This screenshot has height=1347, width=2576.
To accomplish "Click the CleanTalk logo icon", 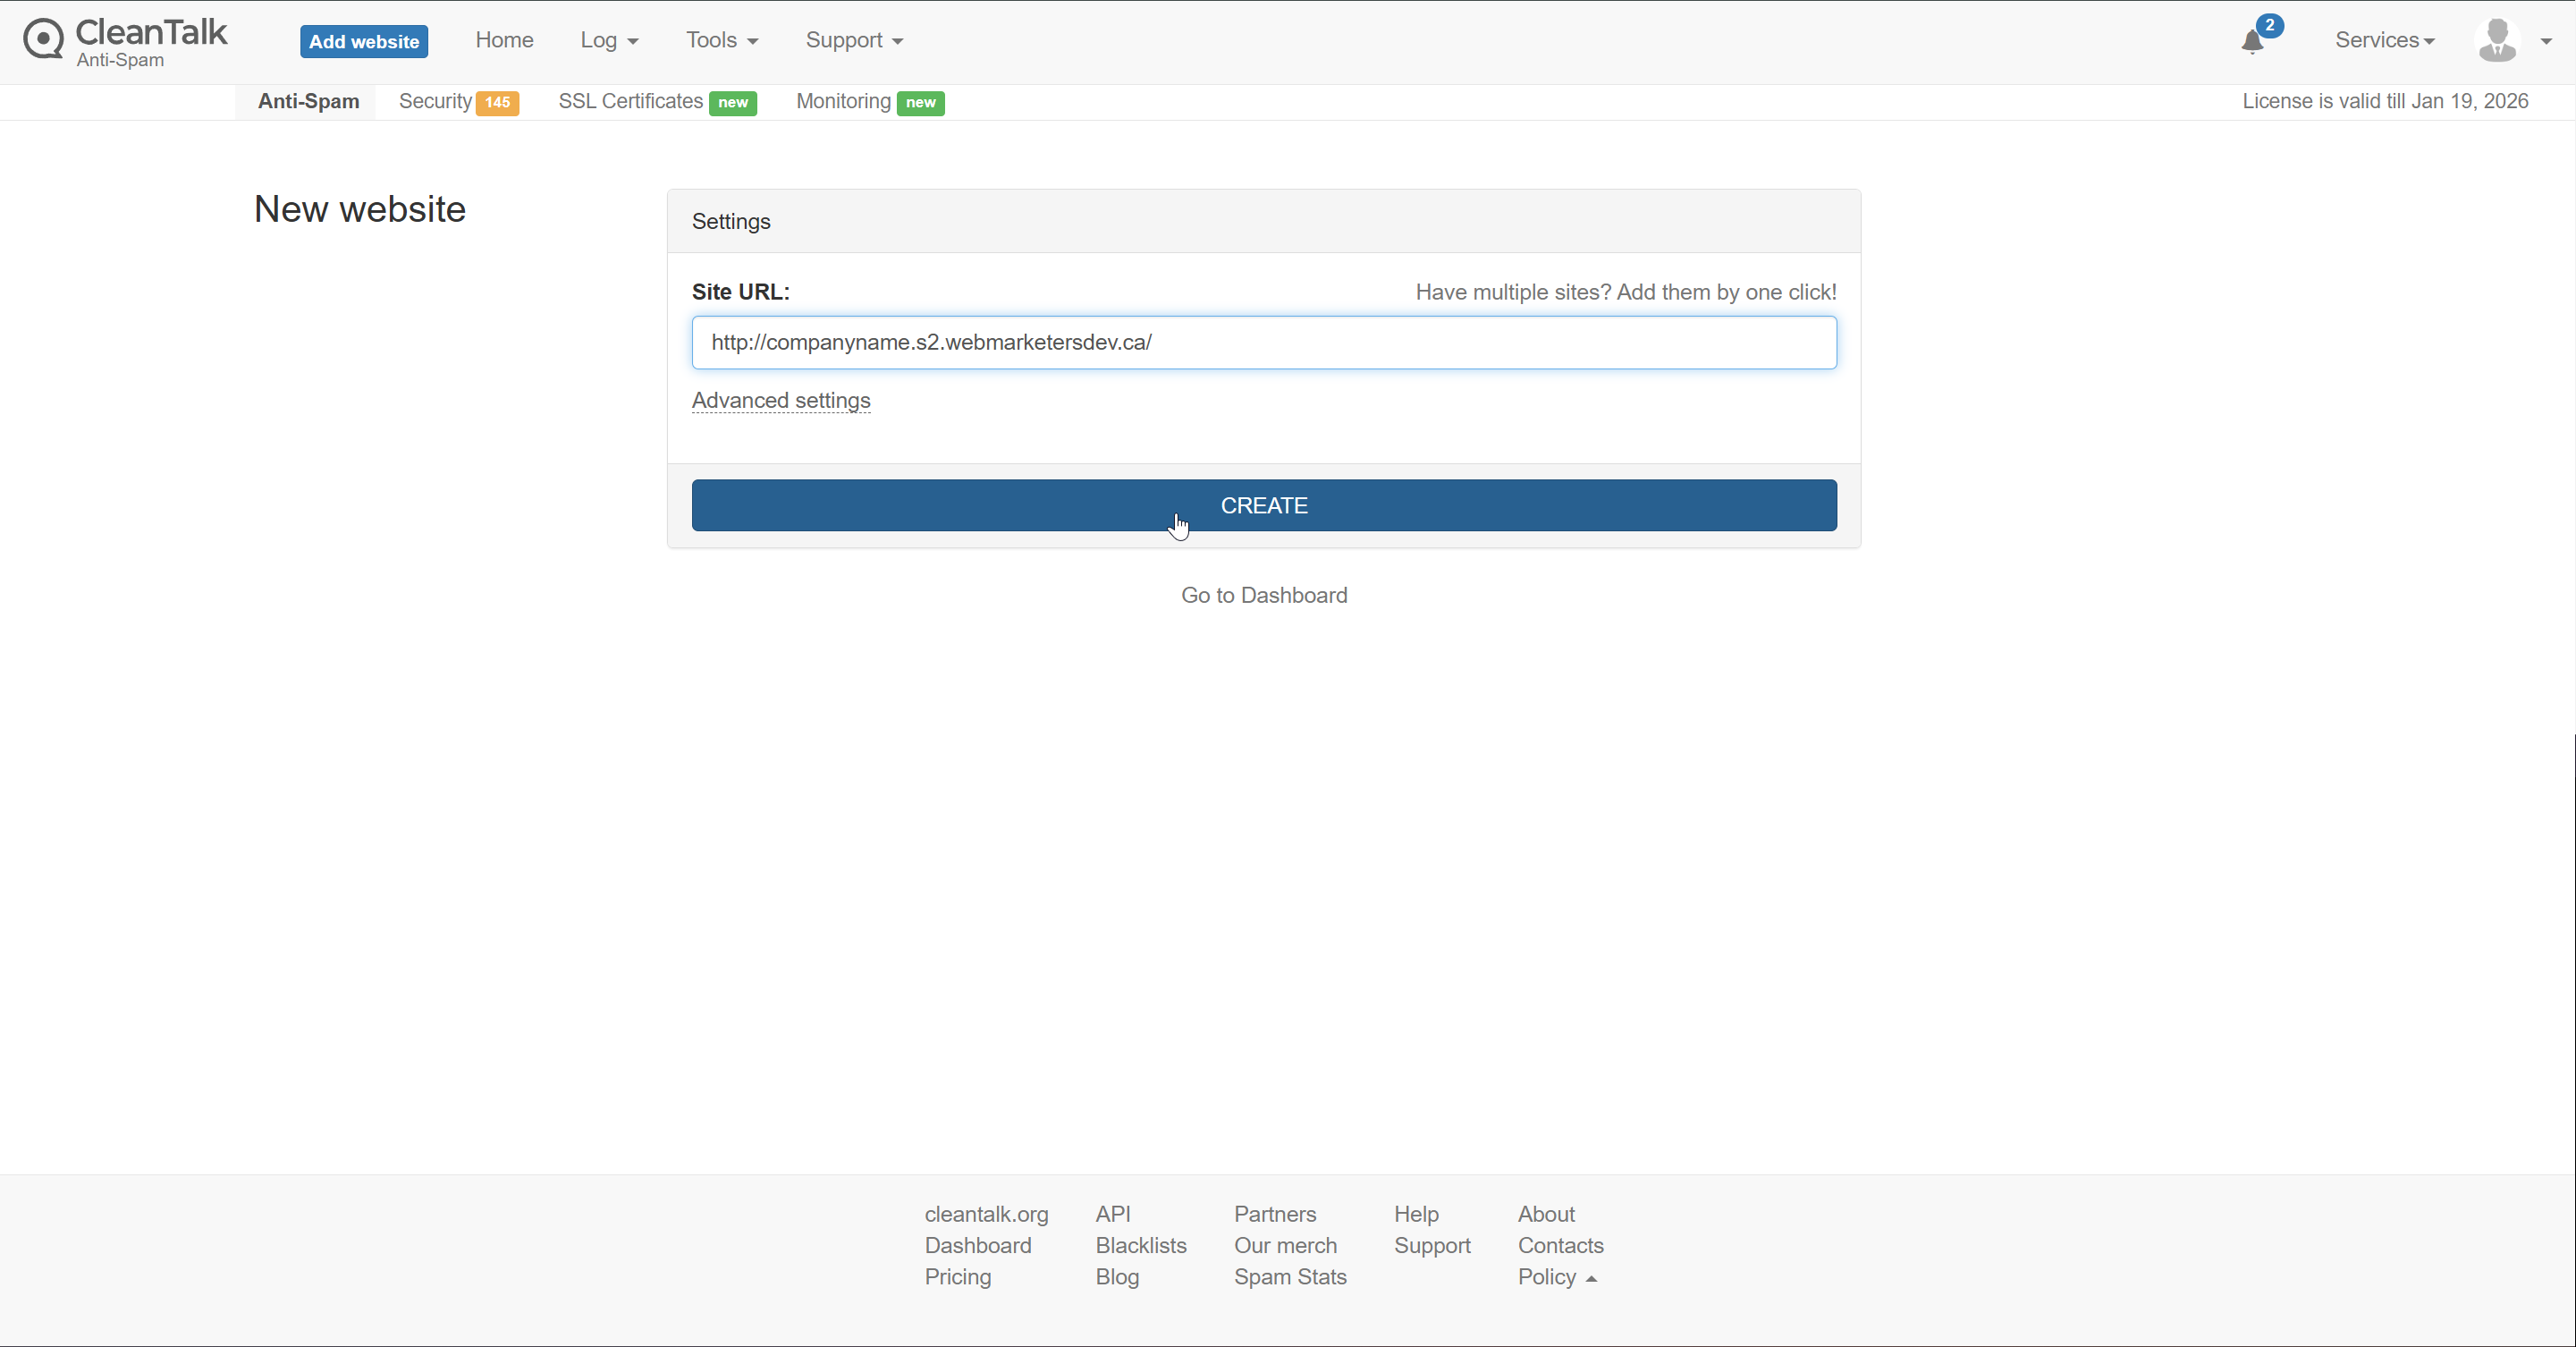I will click(44, 40).
